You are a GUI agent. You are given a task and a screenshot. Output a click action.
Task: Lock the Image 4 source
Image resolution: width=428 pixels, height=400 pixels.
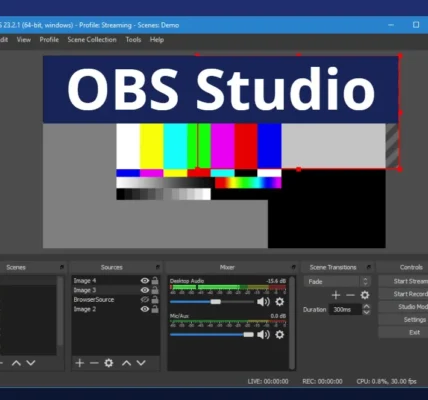pos(155,281)
